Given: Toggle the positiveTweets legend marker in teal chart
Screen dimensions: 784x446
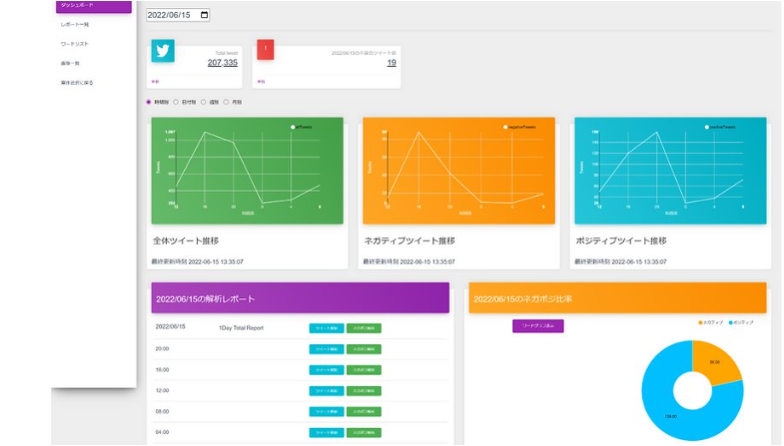Looking at the screenshot, I should click(707, 127).
